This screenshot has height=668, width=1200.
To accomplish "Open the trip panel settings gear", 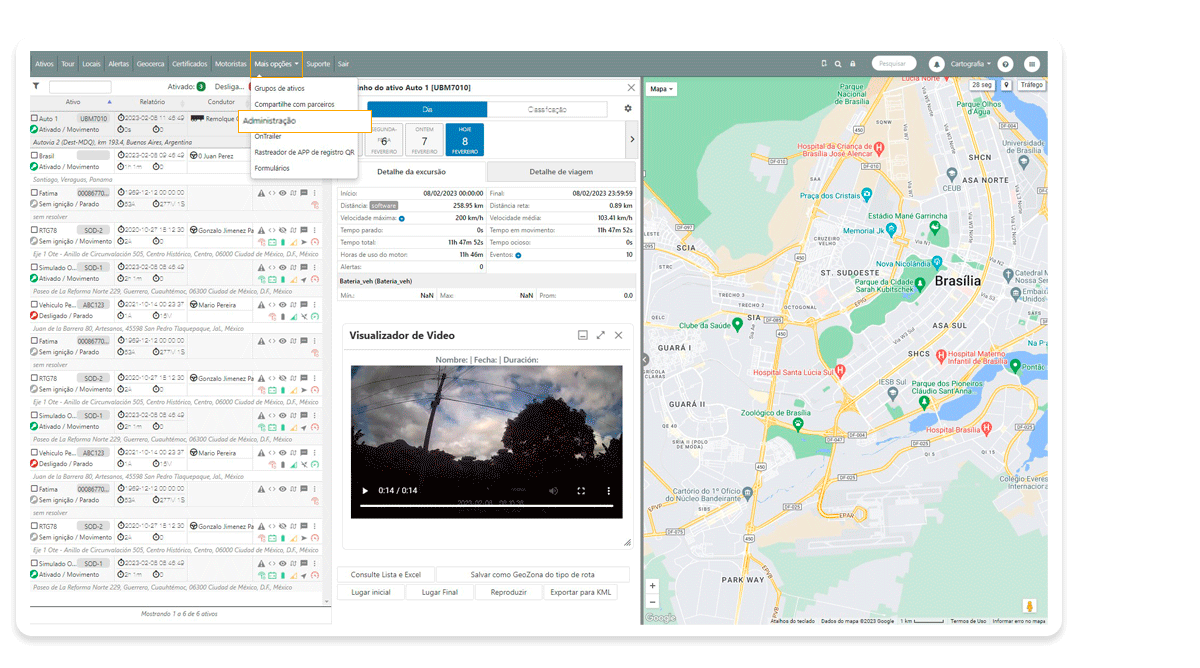I will point(628,109).
